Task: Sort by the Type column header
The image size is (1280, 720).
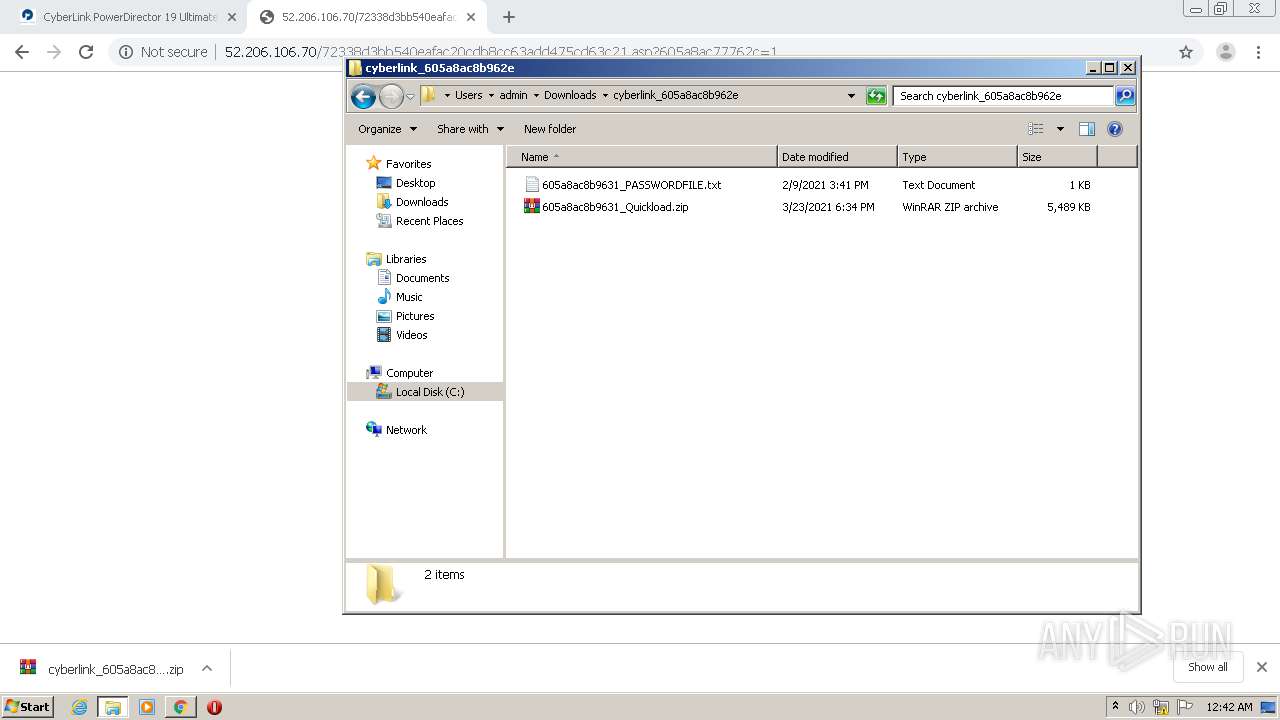Action: (957, 157)
